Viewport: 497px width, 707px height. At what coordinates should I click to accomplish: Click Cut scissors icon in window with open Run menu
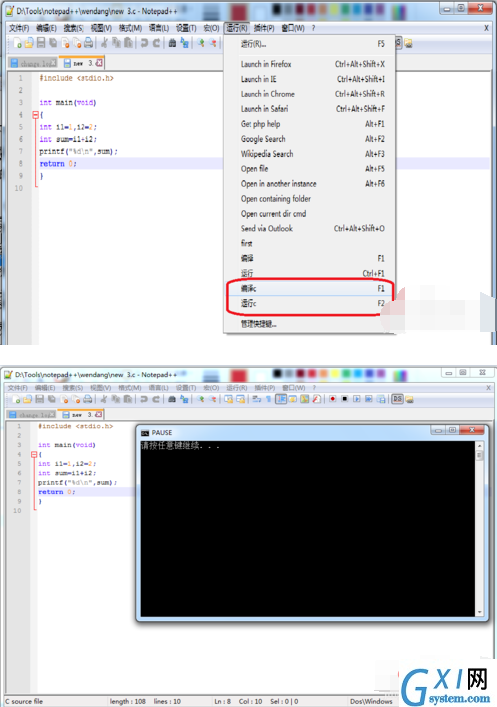pos(105,43)
